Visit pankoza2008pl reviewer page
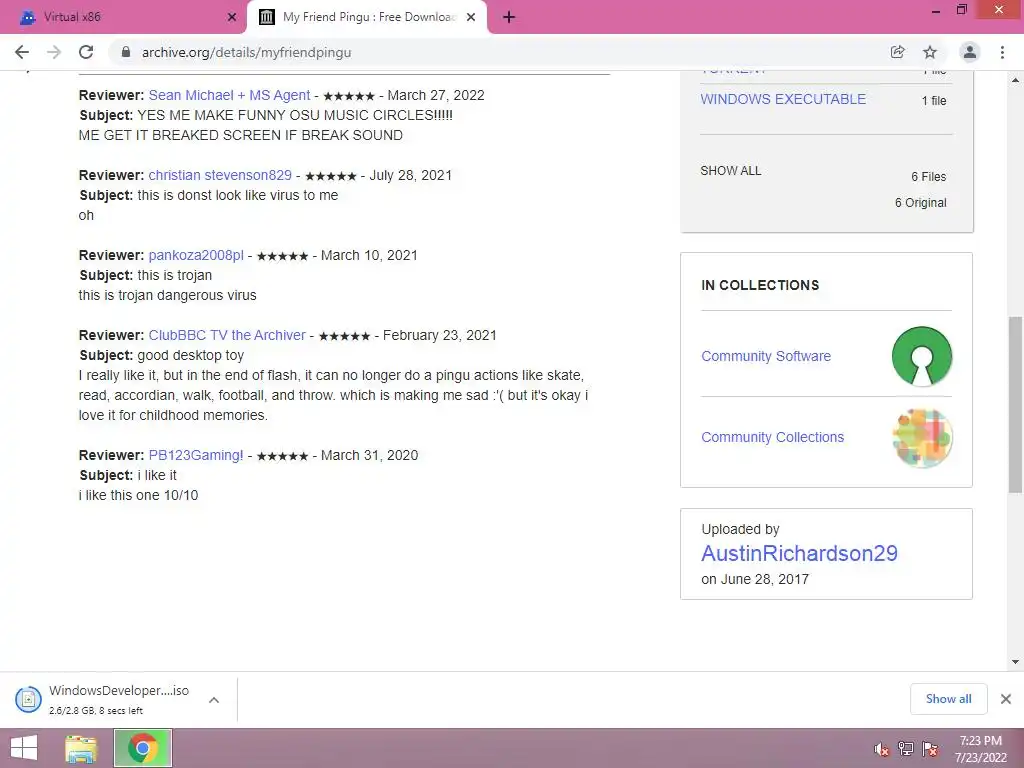Viewport: 1024px width, 768px height. pos(196,255)
